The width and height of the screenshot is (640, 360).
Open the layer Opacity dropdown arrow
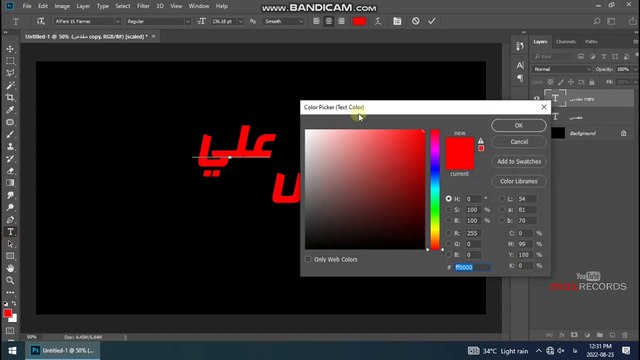tap(635, 69)
